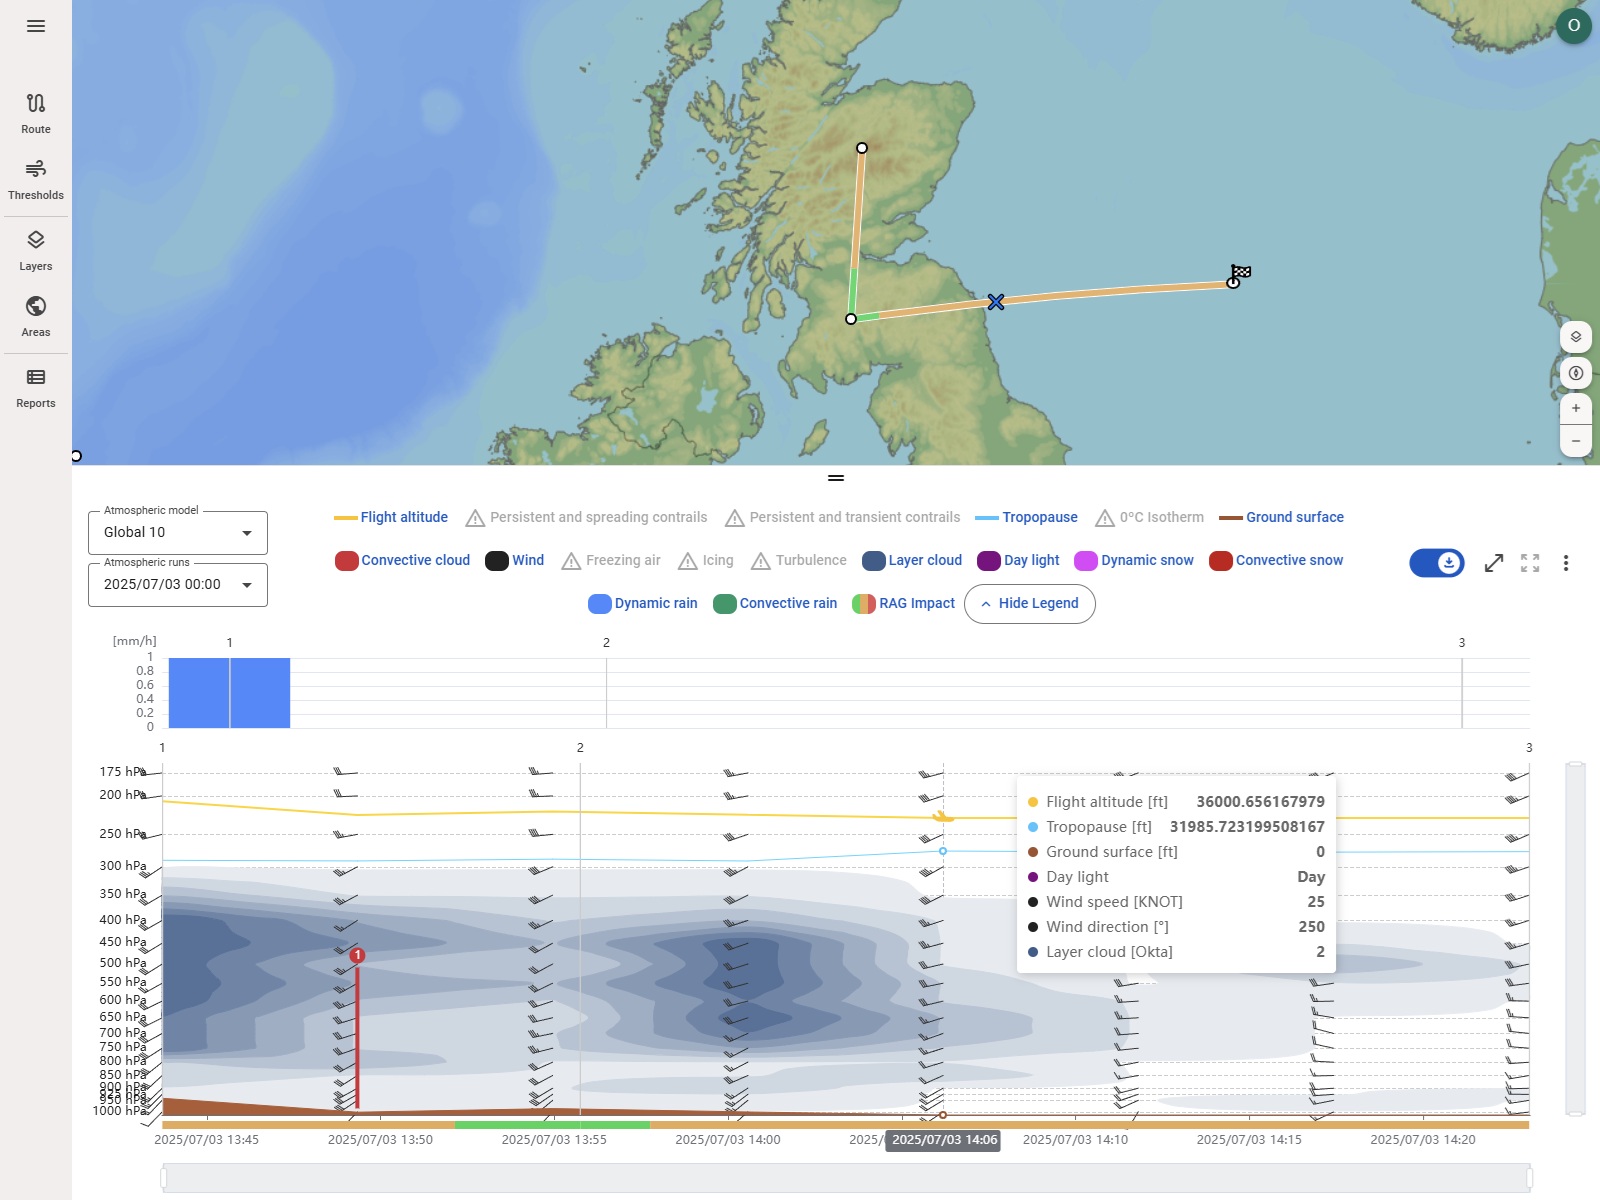Click time label 2025/07/03 14:10

(x=1075, y=1140)
